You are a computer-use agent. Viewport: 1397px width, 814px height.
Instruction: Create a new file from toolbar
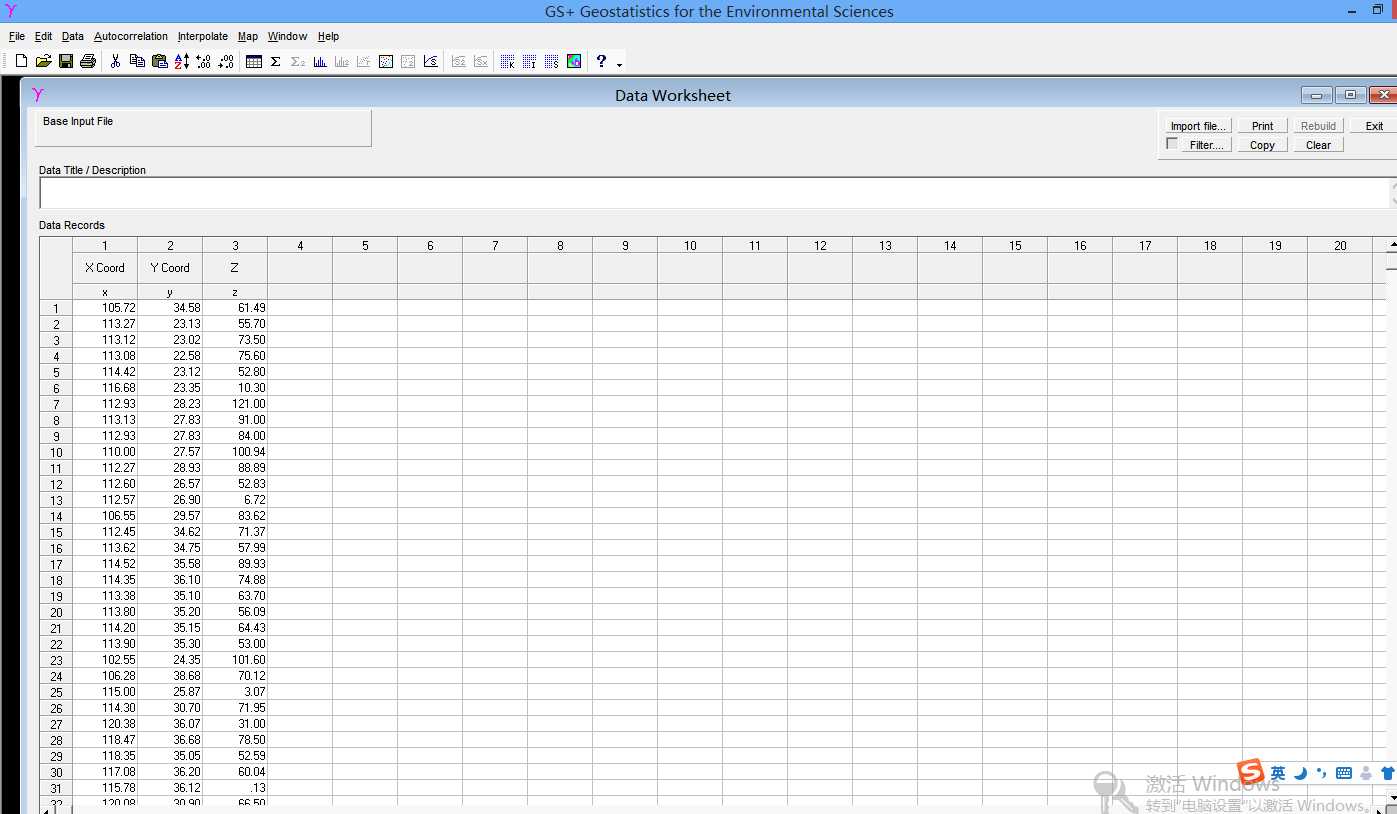(21, 61)
